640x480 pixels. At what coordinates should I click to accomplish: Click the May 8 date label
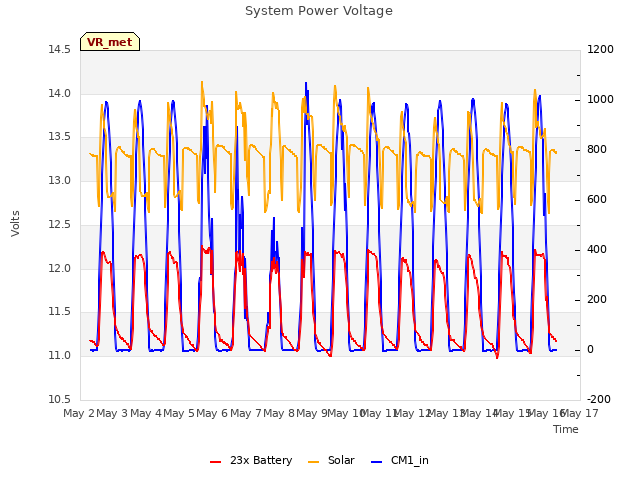[x=279, y=413]
